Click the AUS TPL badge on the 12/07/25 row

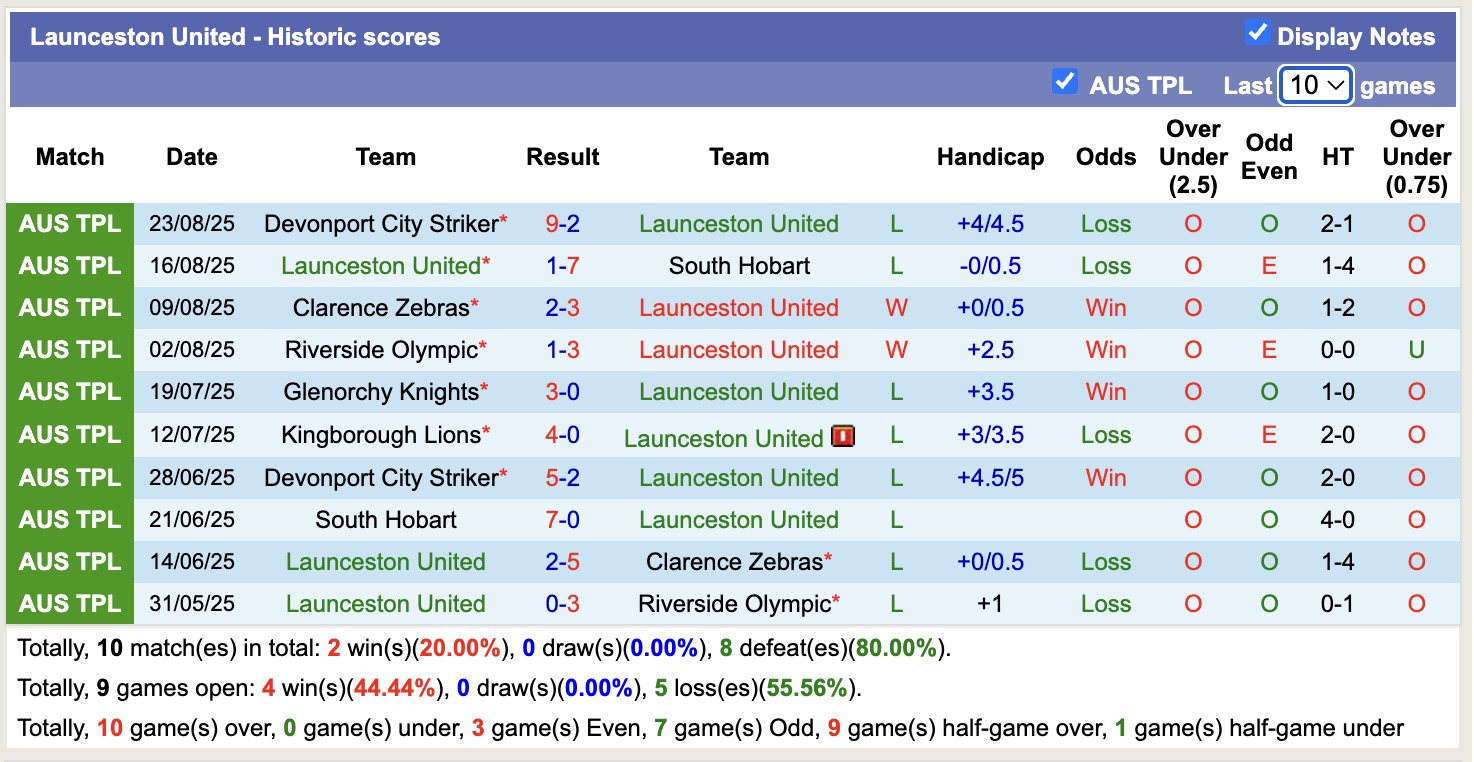(69, 434)
